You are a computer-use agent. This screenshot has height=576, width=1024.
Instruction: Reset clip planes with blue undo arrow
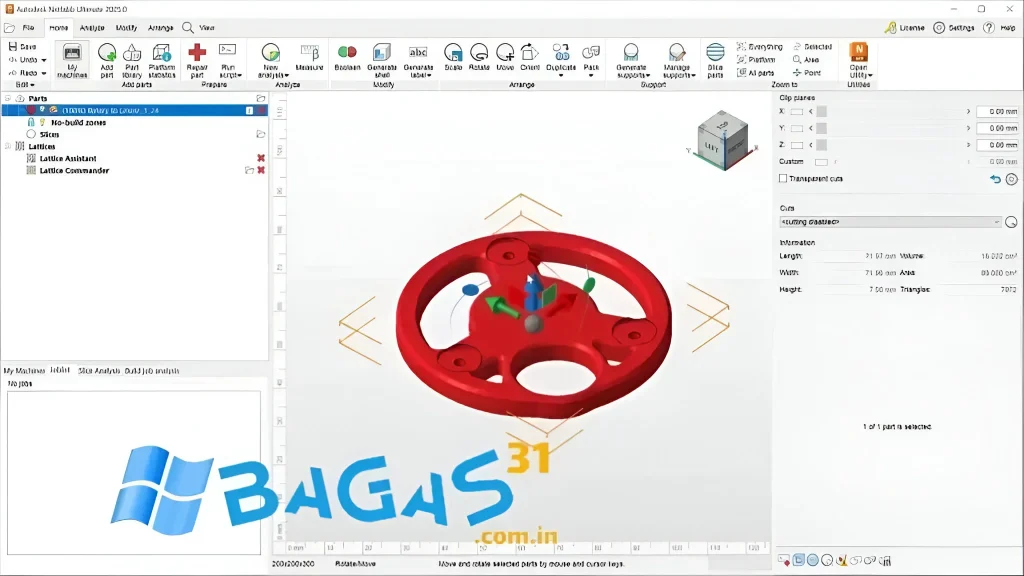[x=995, y=179]
